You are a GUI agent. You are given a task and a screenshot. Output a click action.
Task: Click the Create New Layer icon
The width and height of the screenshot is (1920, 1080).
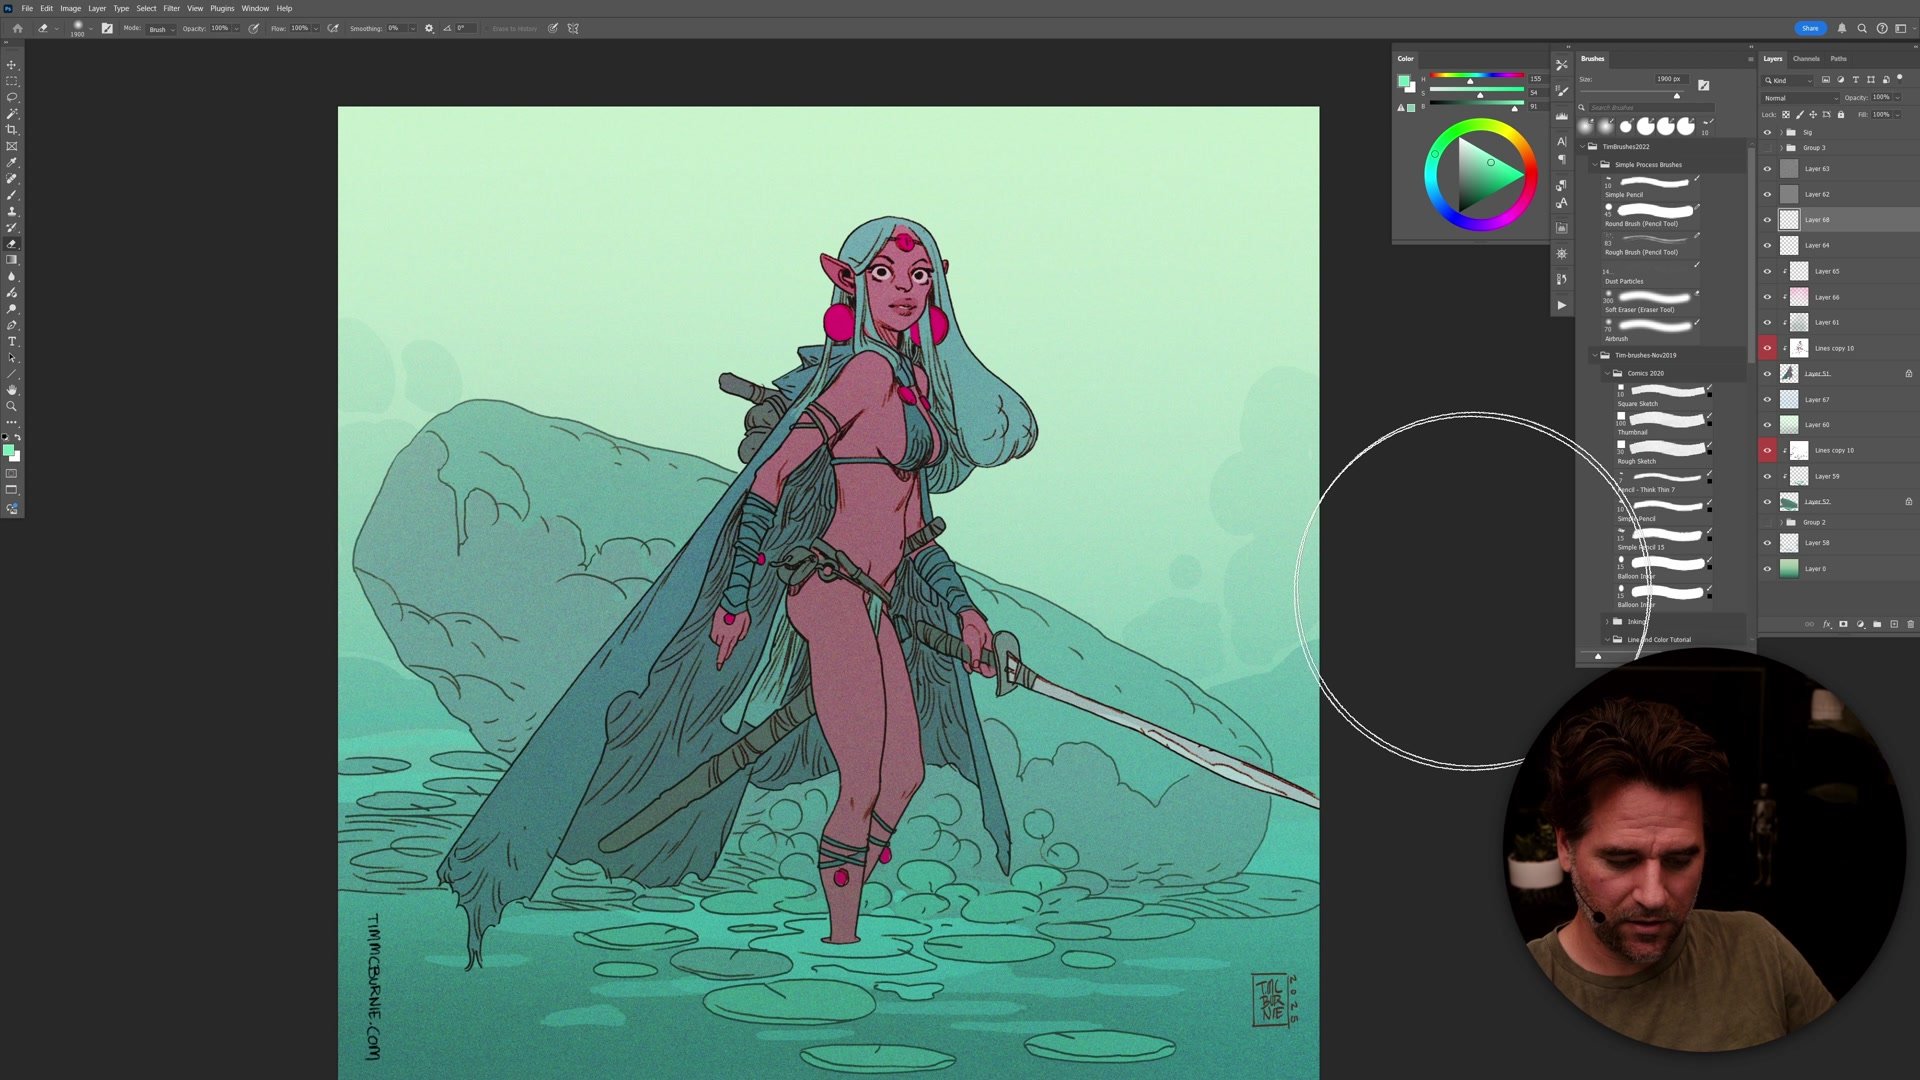[1895, 624]
